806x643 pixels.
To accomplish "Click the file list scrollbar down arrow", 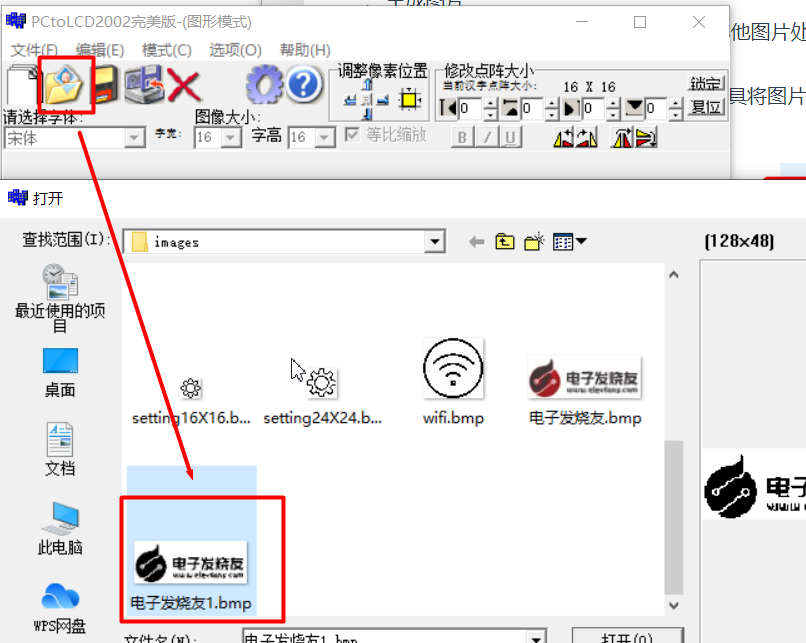I will pyautogui.click(x=674, y=605).
